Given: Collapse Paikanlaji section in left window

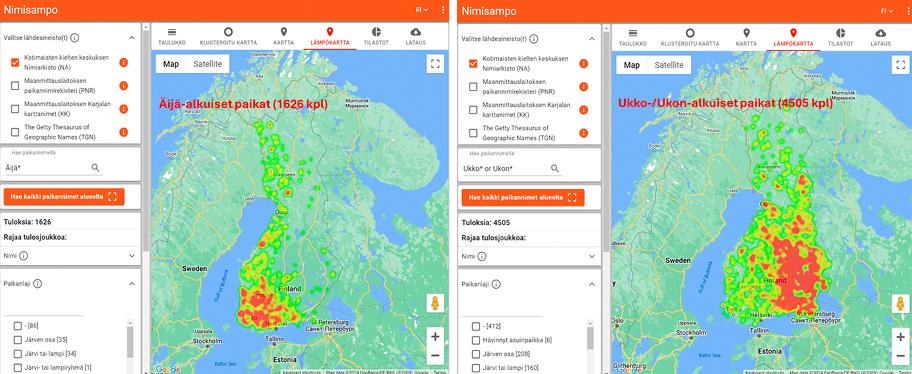Looking at the screenshot, I should pyautogui.click(x=131, y=283).
